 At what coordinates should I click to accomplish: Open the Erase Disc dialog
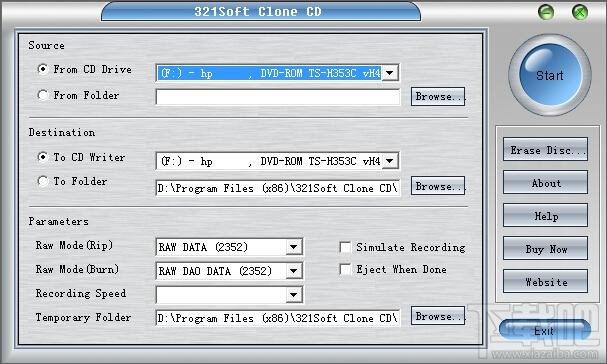(545, 149)
